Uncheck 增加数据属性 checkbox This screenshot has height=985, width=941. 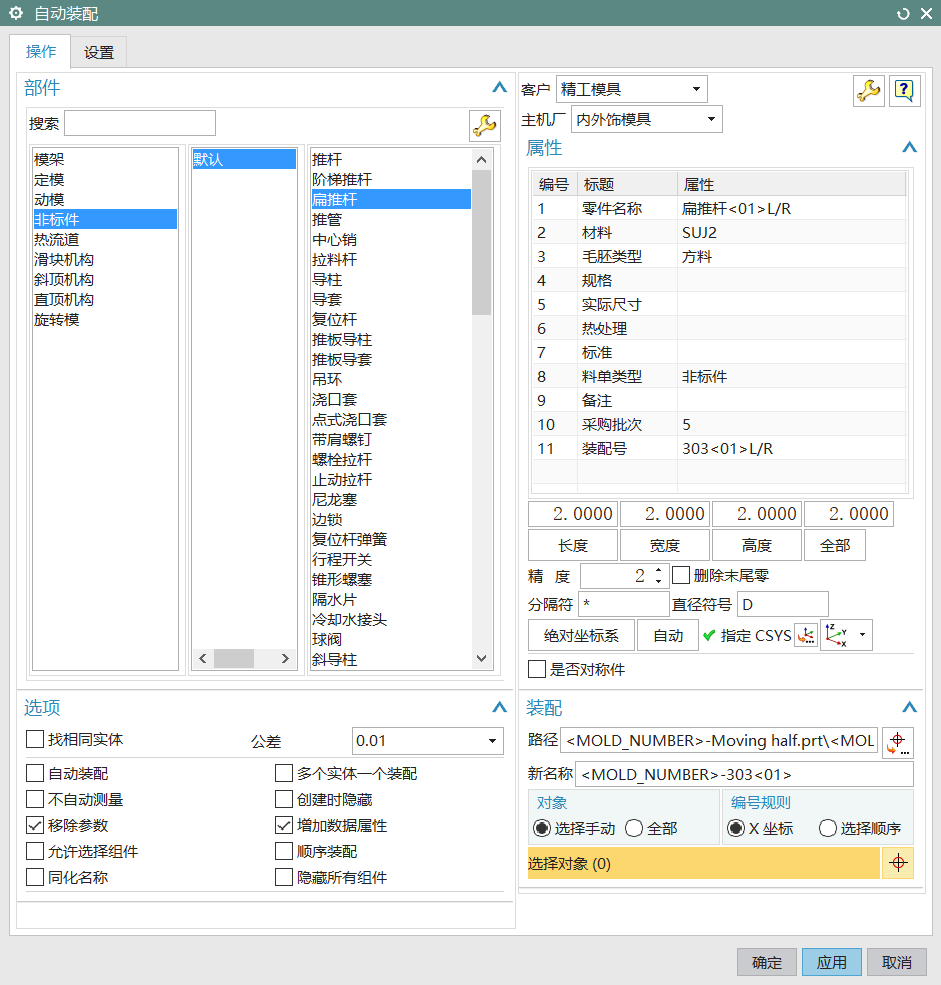tap(284, 825)
